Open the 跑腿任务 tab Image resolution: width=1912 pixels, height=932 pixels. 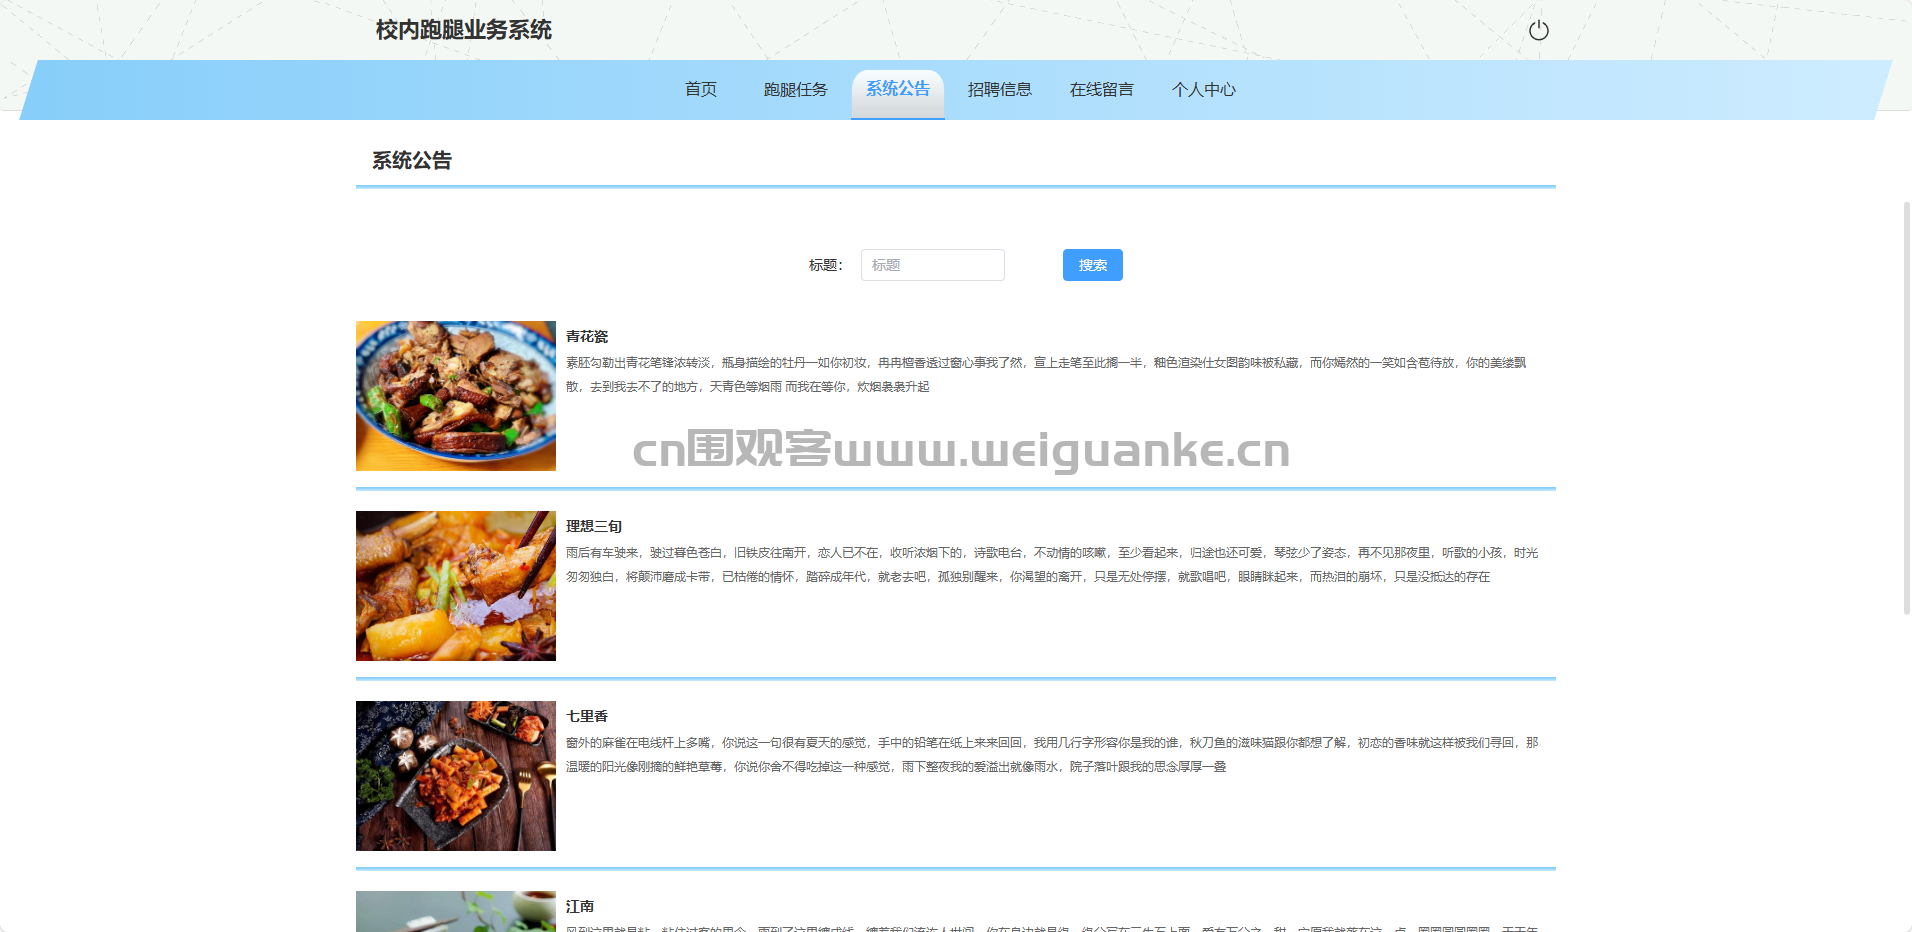click(795, 90)
